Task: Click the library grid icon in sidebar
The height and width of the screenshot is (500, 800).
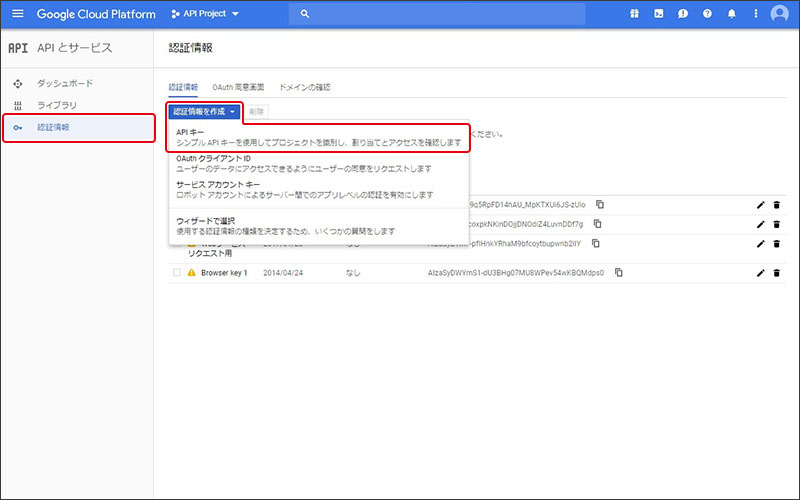Action: coord(18,106)
